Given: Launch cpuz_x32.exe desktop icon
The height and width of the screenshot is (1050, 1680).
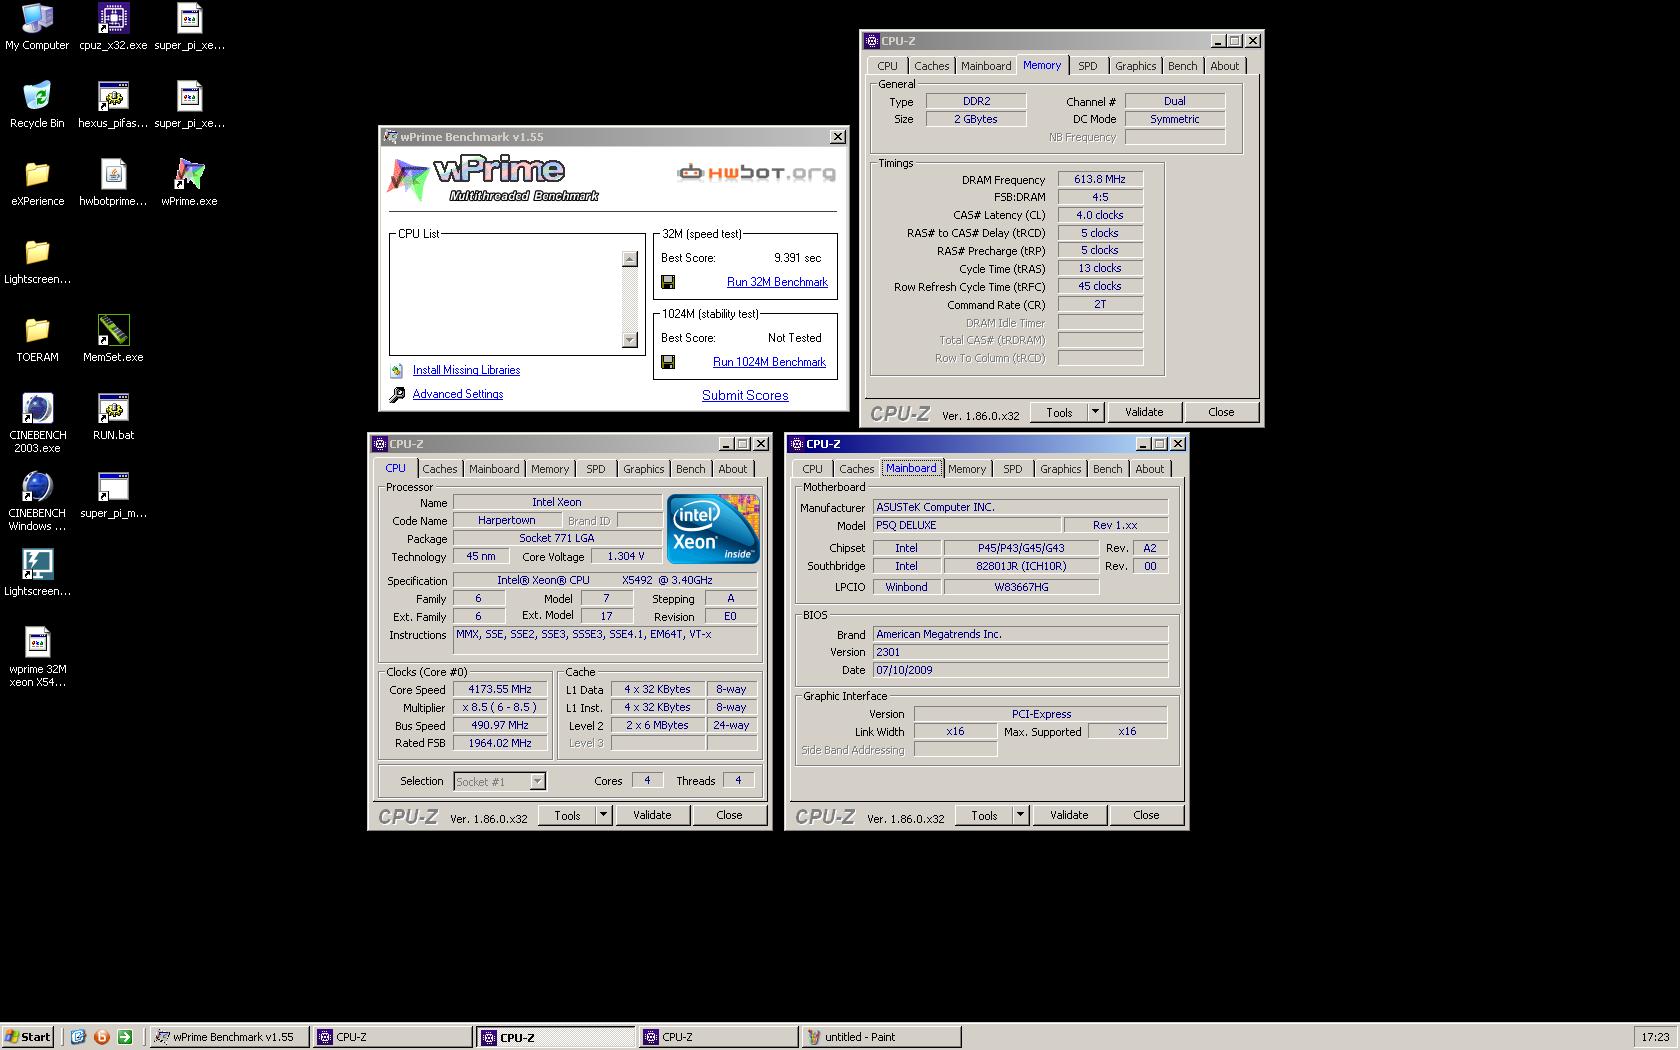Looking at the screenshot, I should point(113,18).
